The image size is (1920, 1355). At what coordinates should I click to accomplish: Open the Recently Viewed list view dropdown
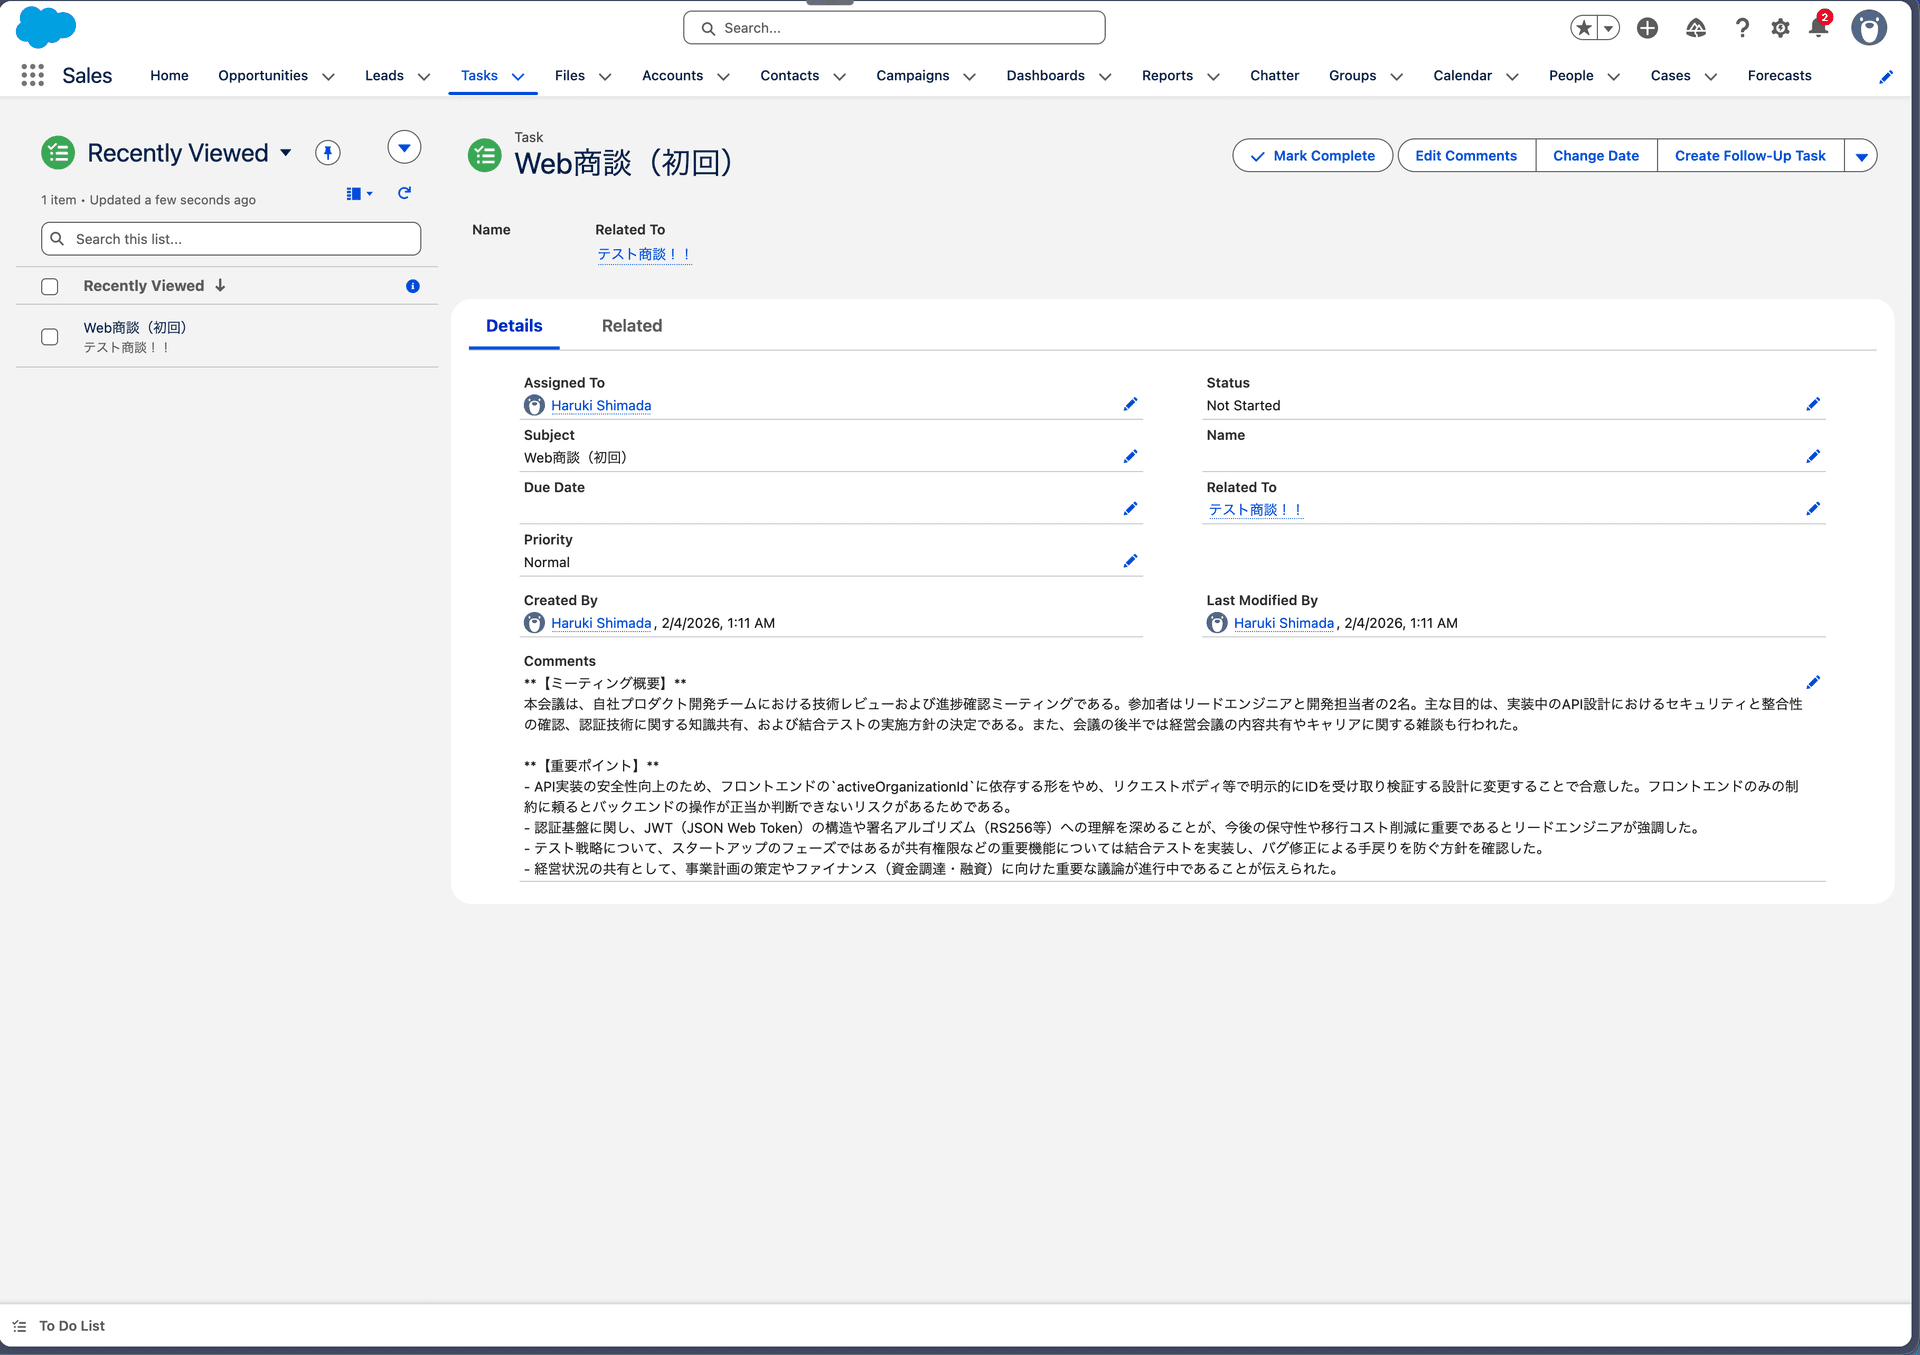(286, 152)
